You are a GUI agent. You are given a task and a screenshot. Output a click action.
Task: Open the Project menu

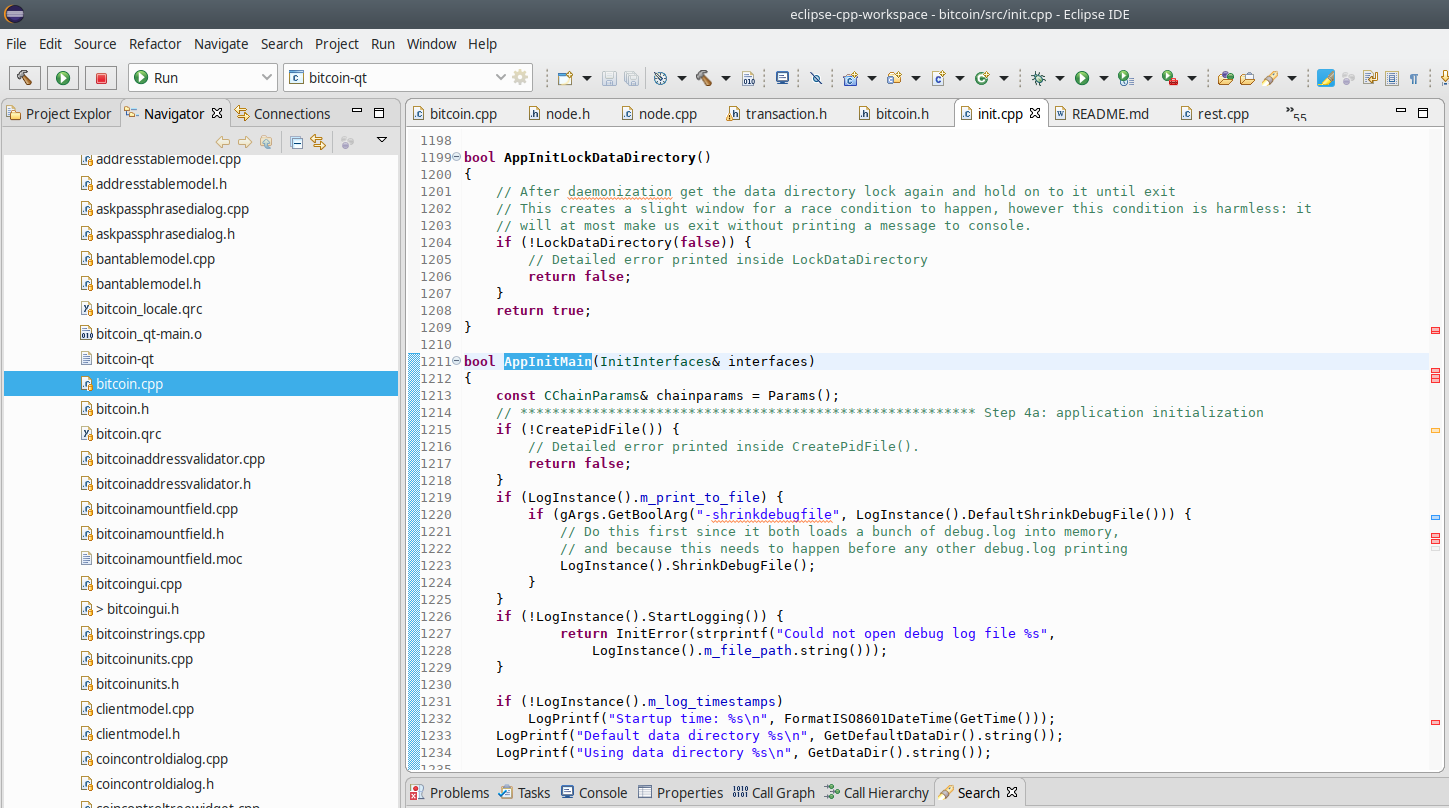tap(337, 44)
